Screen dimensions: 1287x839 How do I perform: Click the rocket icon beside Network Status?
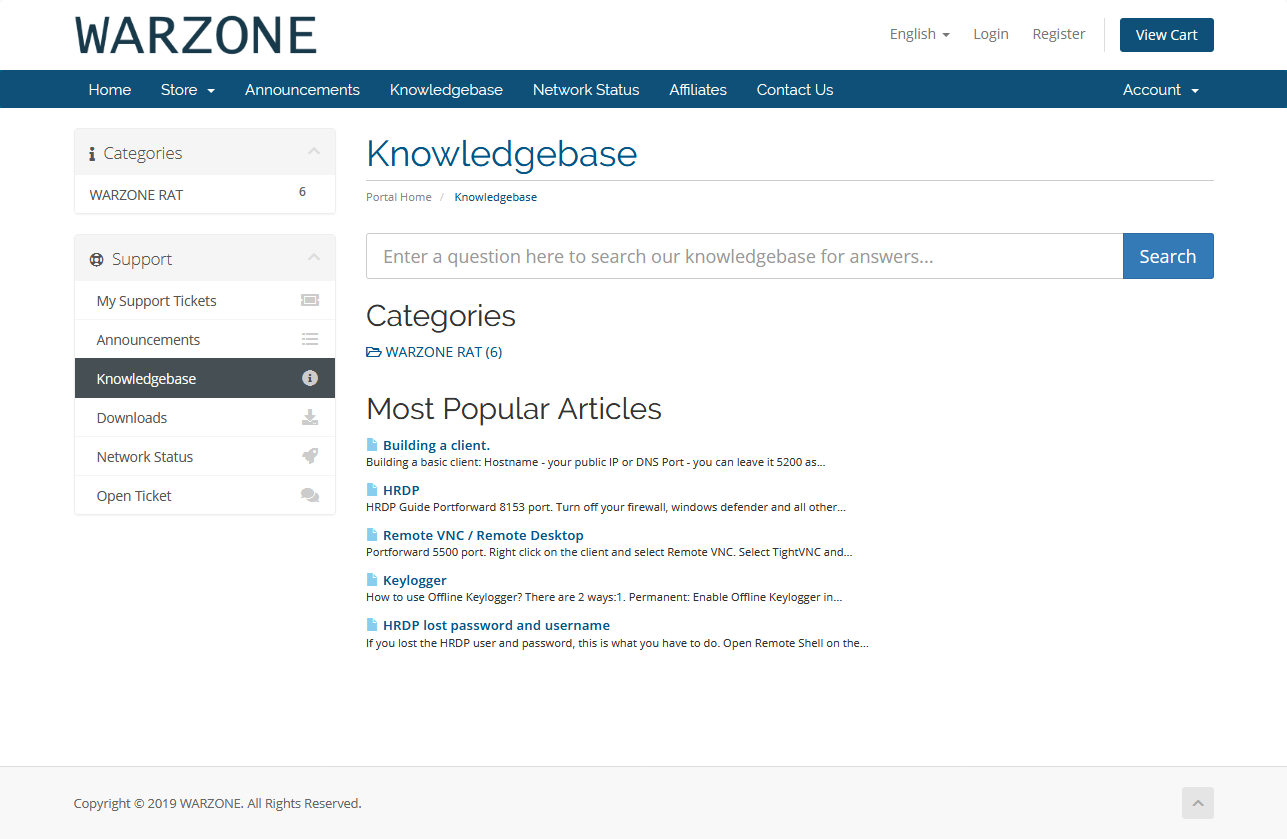(x=310, y=456)
